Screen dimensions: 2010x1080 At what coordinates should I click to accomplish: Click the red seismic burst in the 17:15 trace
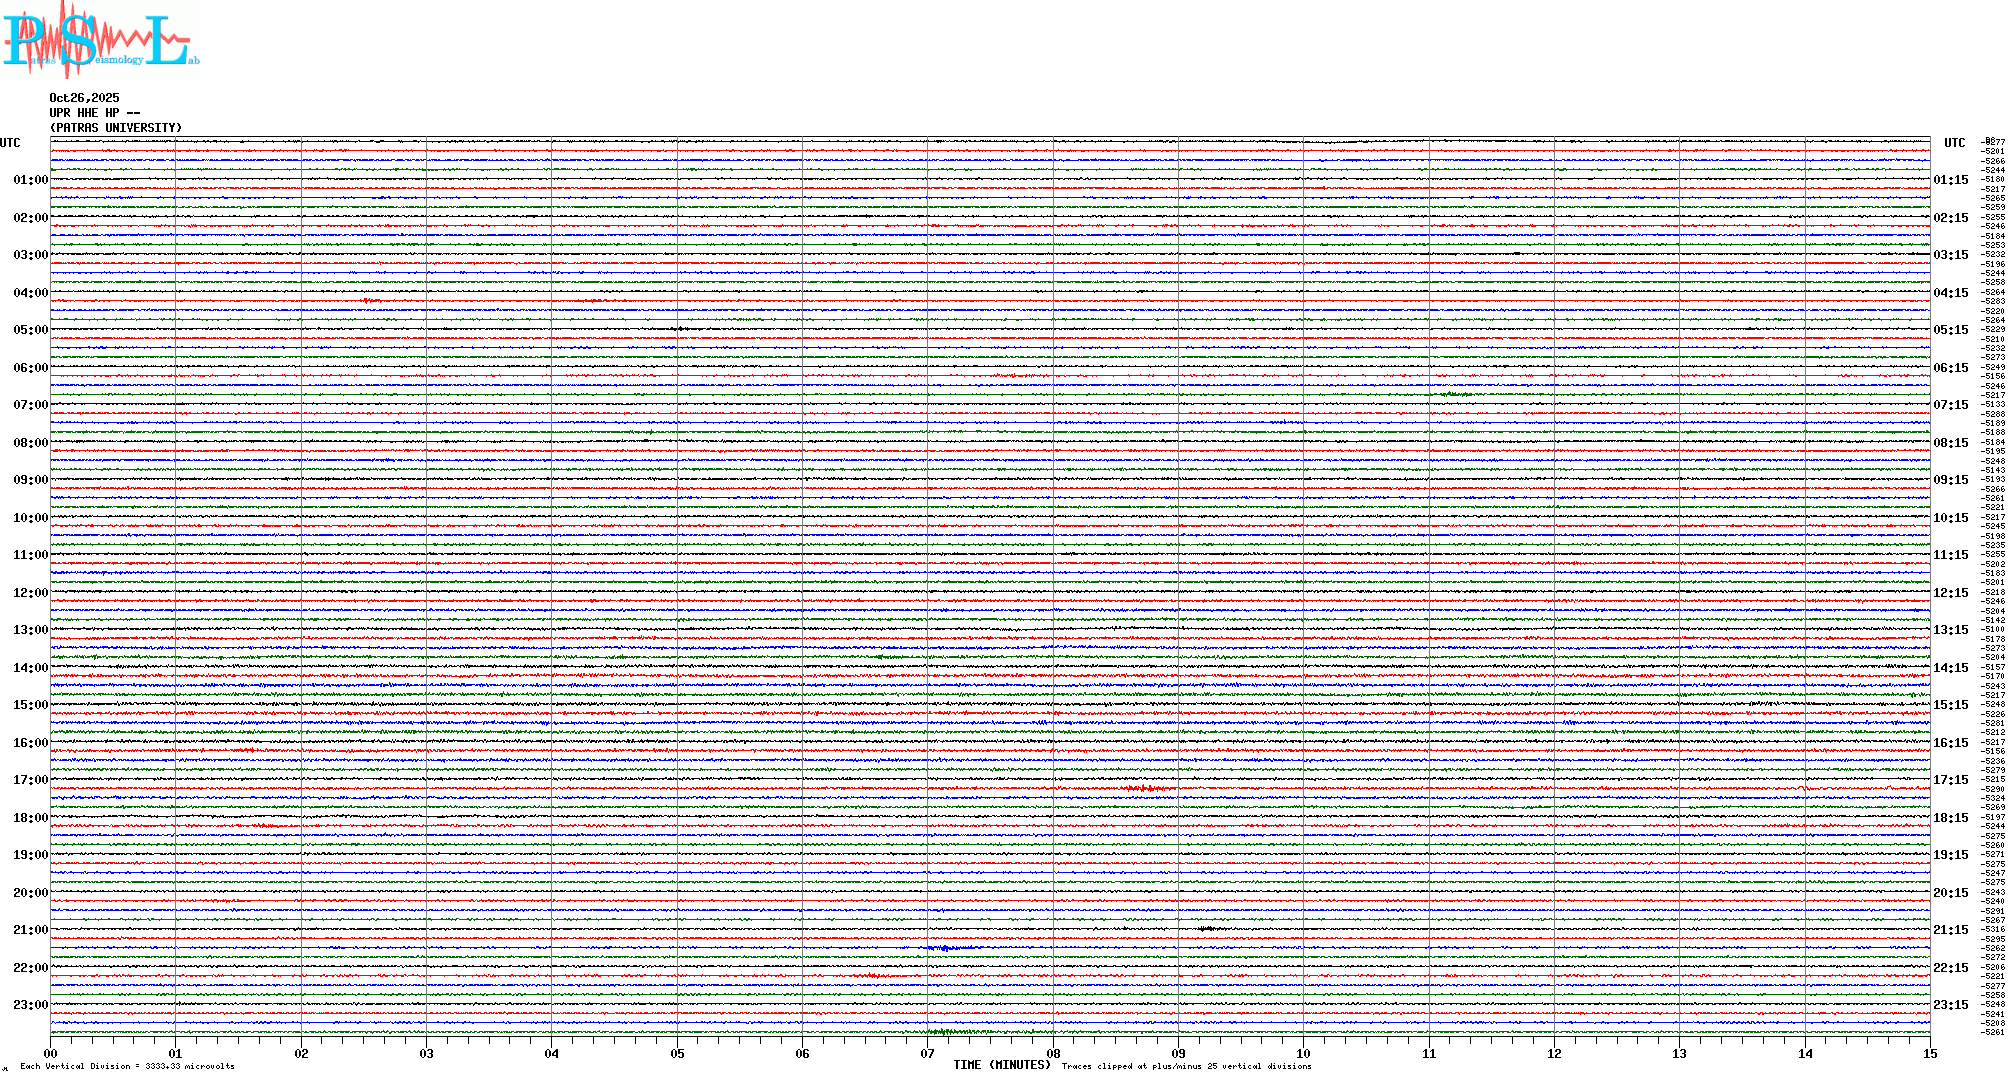[1145, 789]
